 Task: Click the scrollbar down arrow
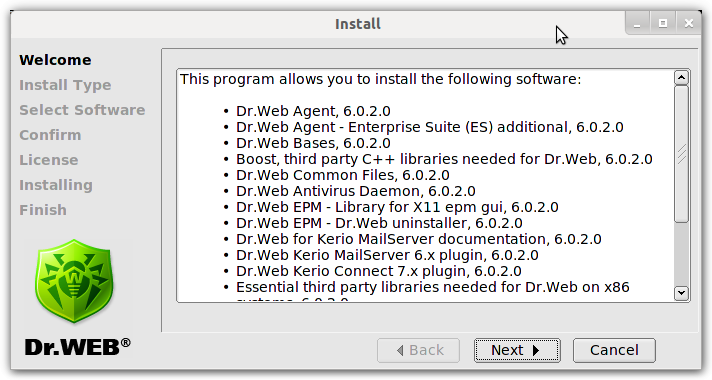pyautogui.click(x=681, y=293)
